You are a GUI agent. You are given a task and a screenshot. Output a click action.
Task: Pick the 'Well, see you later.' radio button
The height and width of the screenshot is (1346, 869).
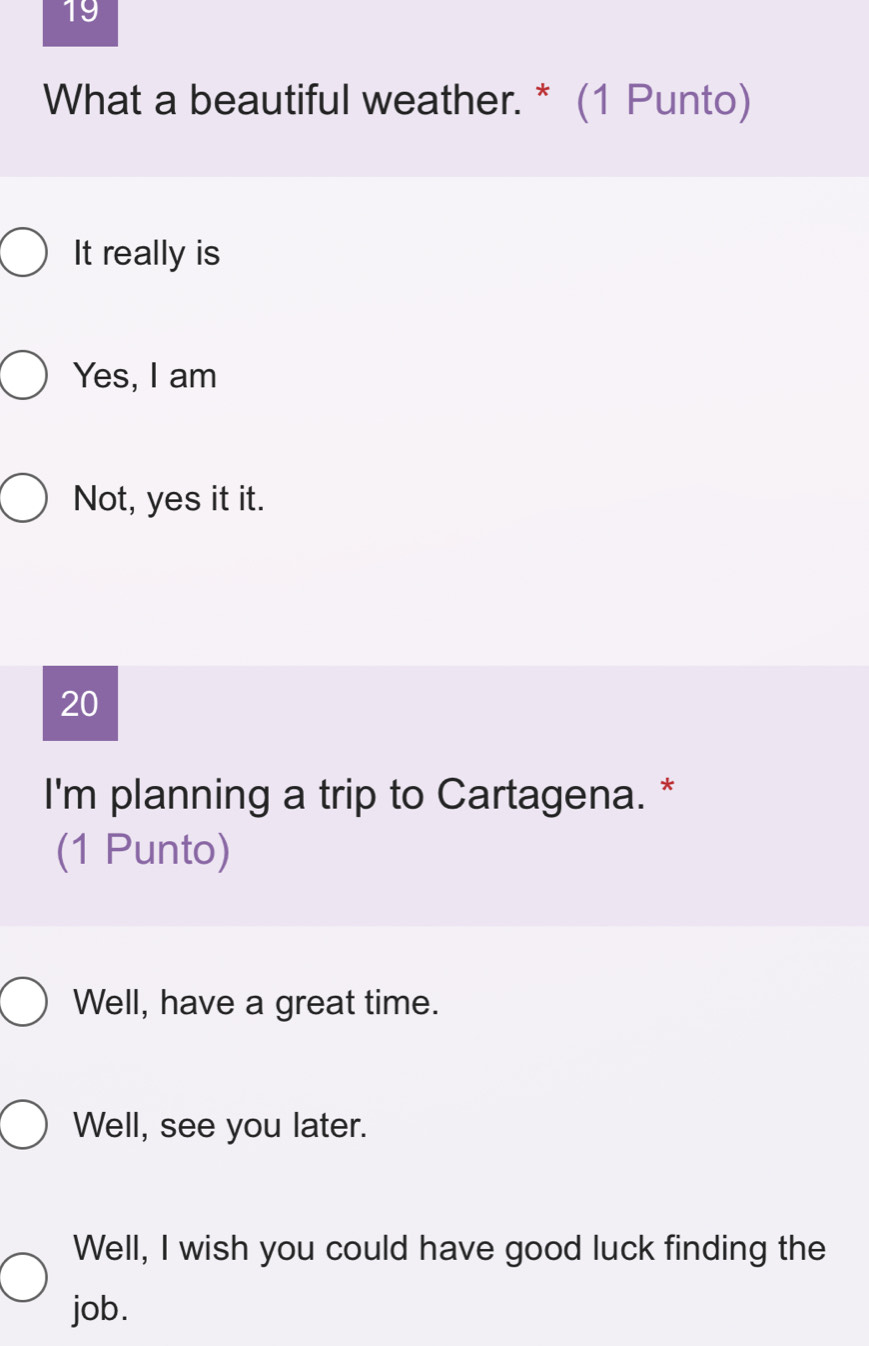23,1126
